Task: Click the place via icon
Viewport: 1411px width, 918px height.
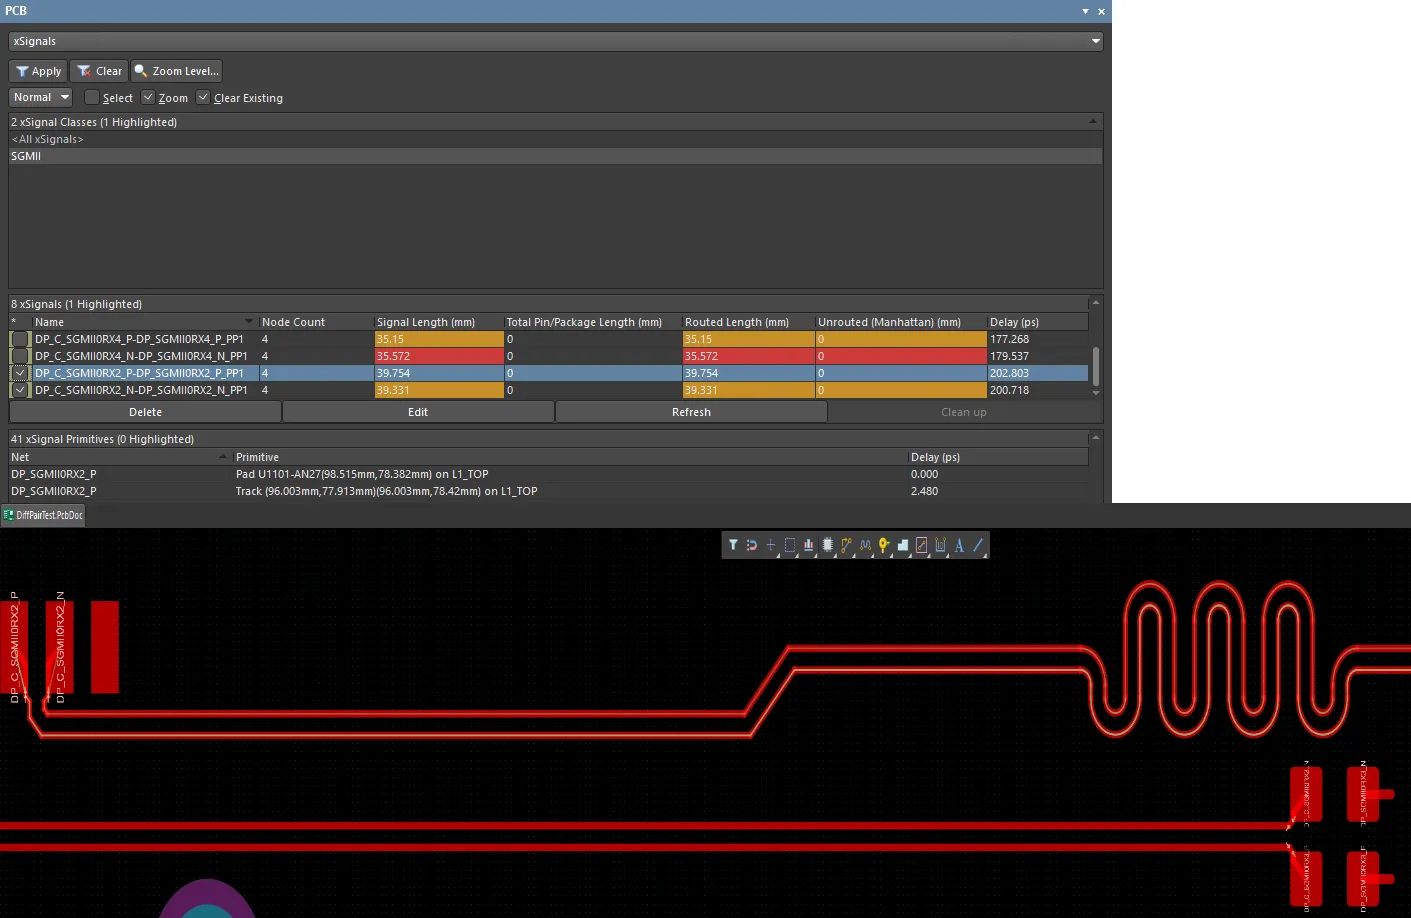Action: point(884,545)
